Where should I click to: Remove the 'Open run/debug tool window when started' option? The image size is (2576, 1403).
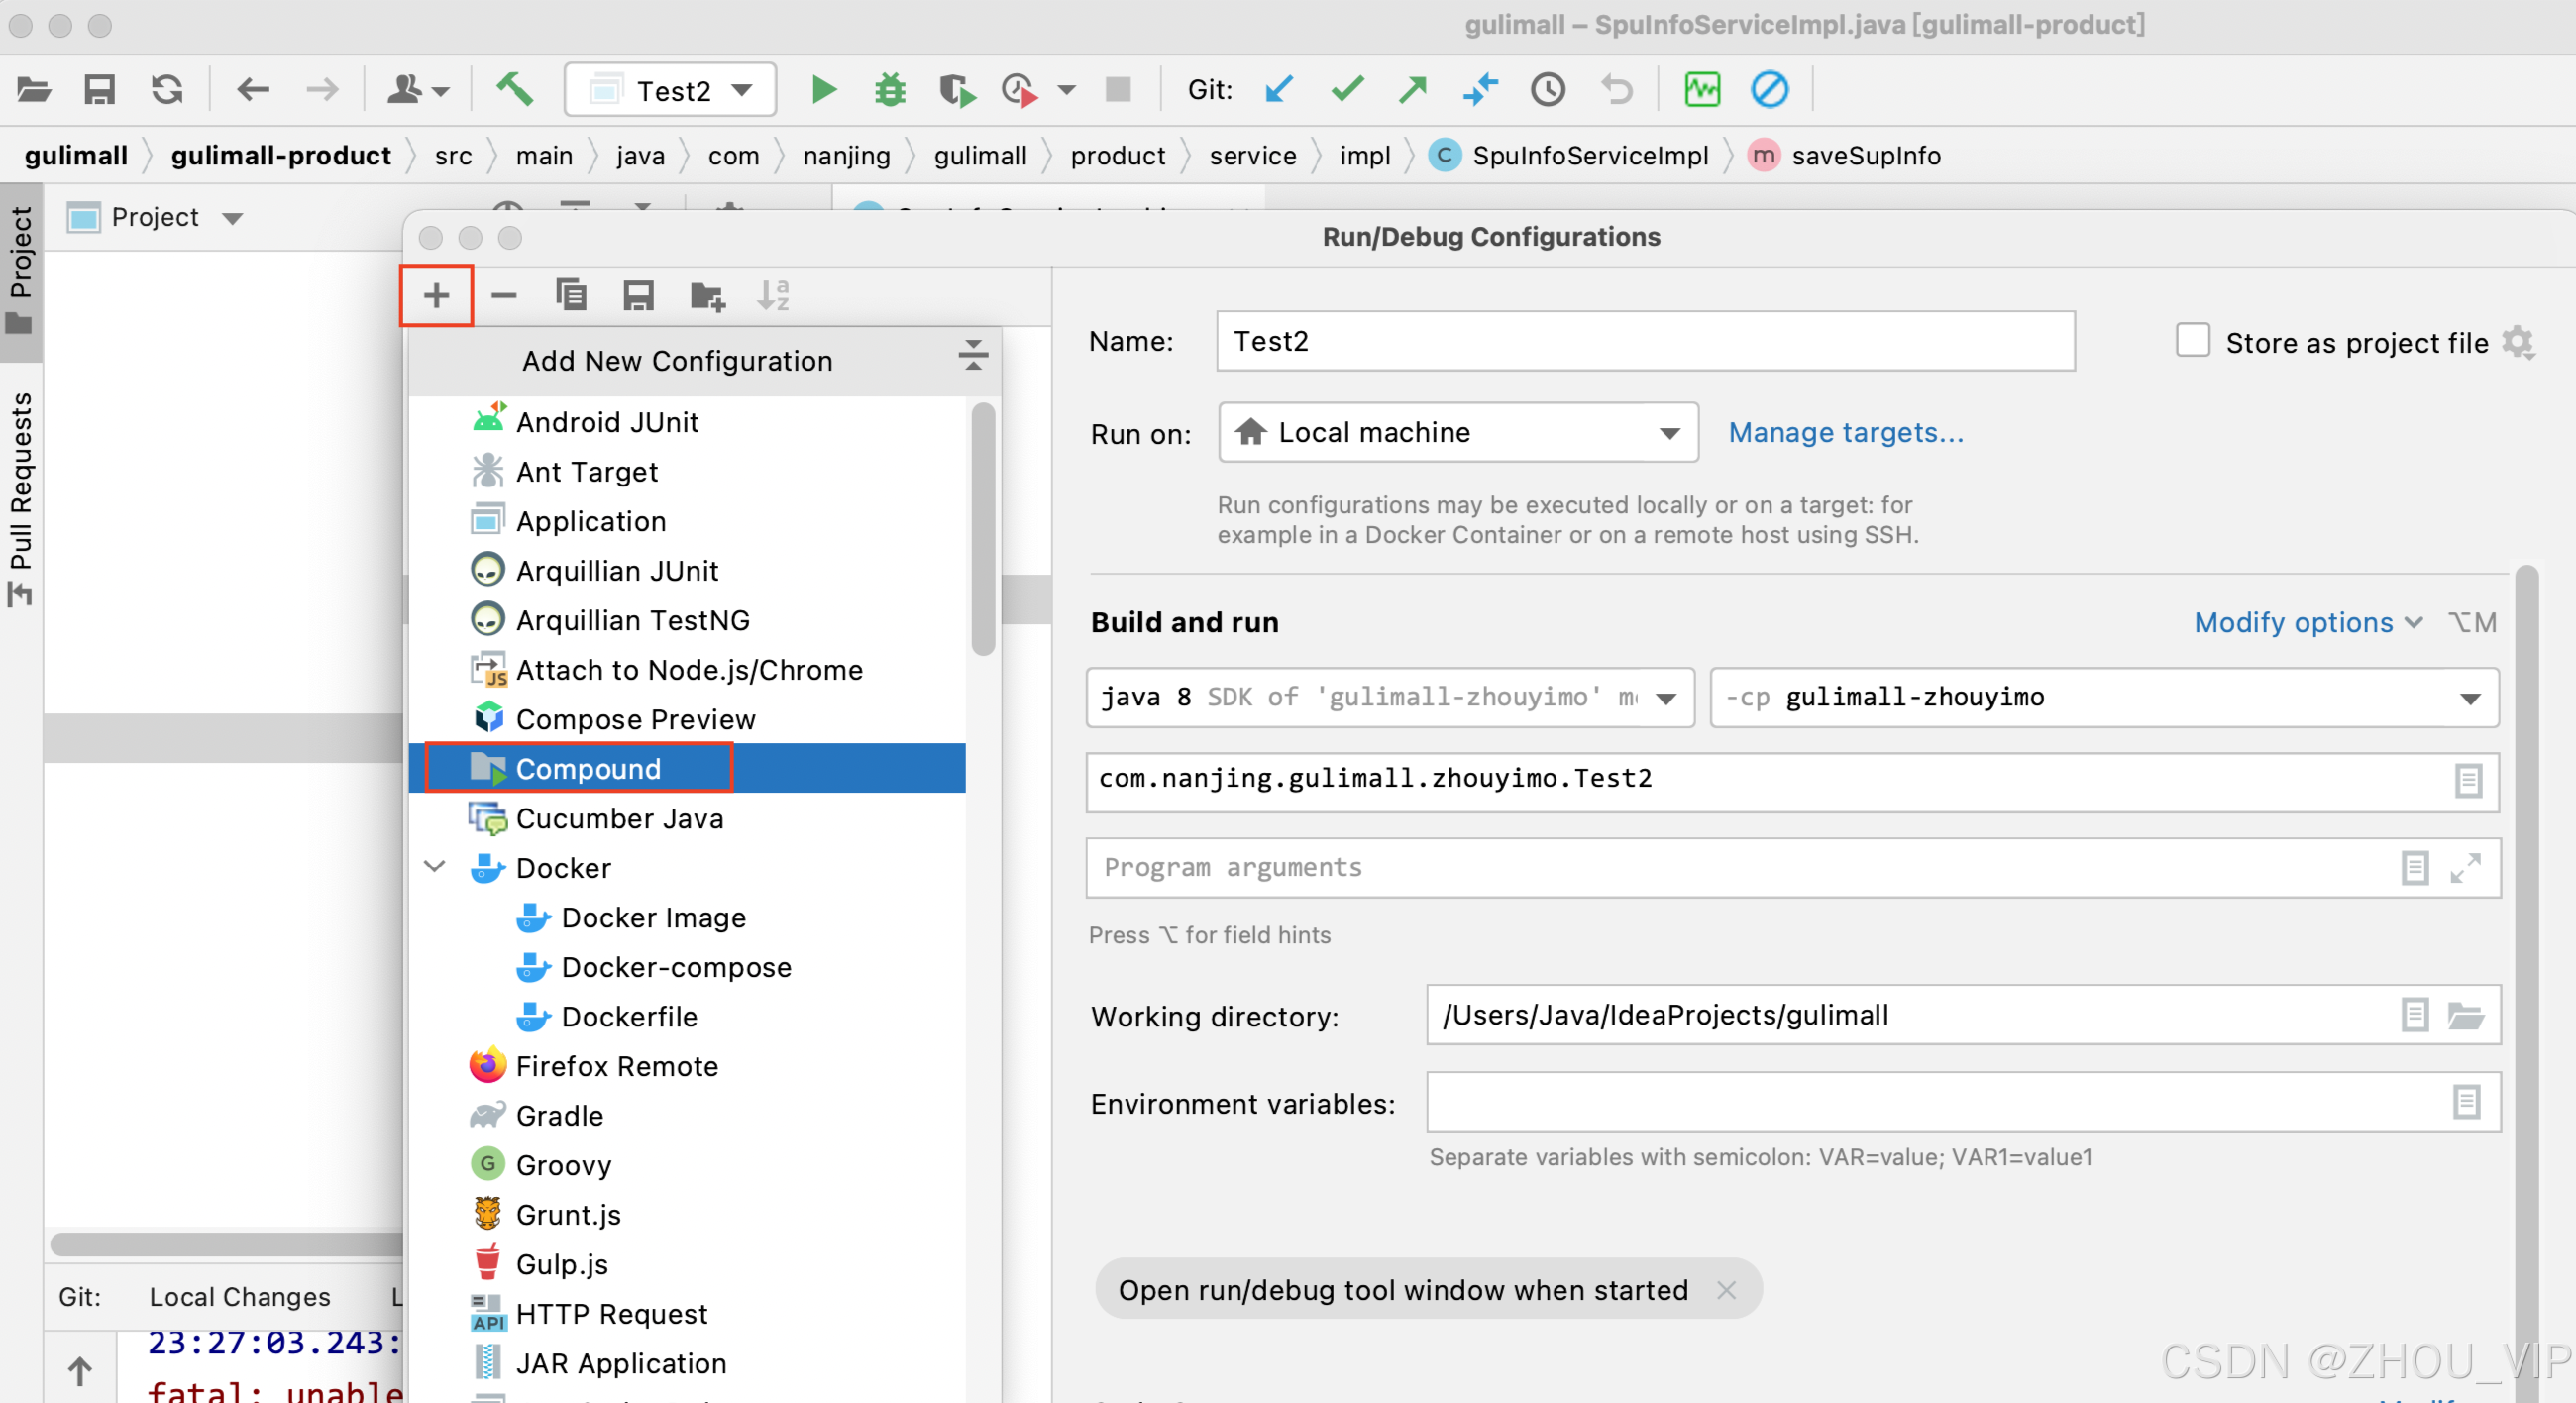click(1726, 1290)
